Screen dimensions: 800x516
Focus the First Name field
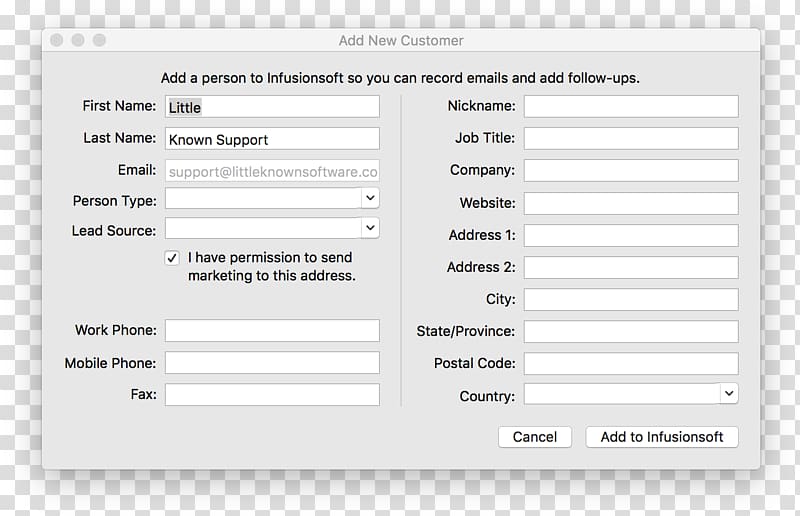272,107
